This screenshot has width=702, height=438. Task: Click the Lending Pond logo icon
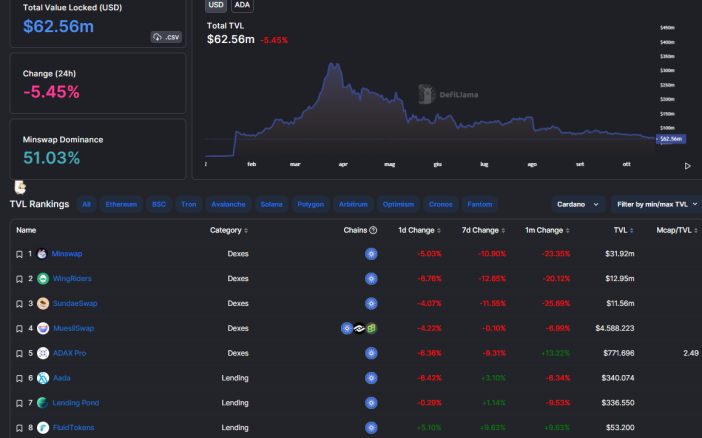(x=43, y=403)
